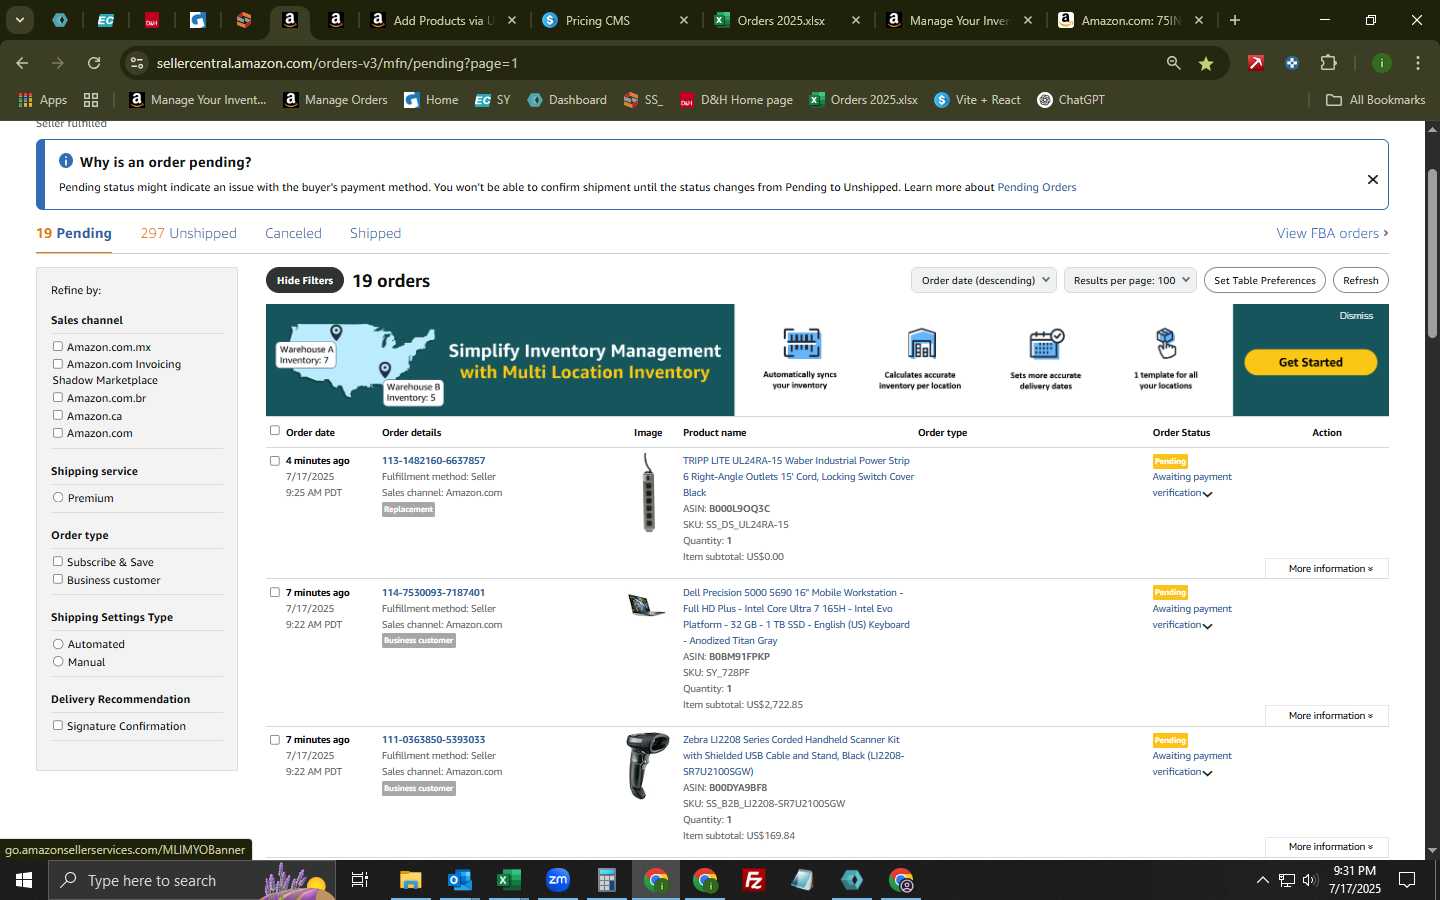This screenshot has width=1440, height=900.
Task: Select Manual shipping settings type
Action: (x=58, y=661)
